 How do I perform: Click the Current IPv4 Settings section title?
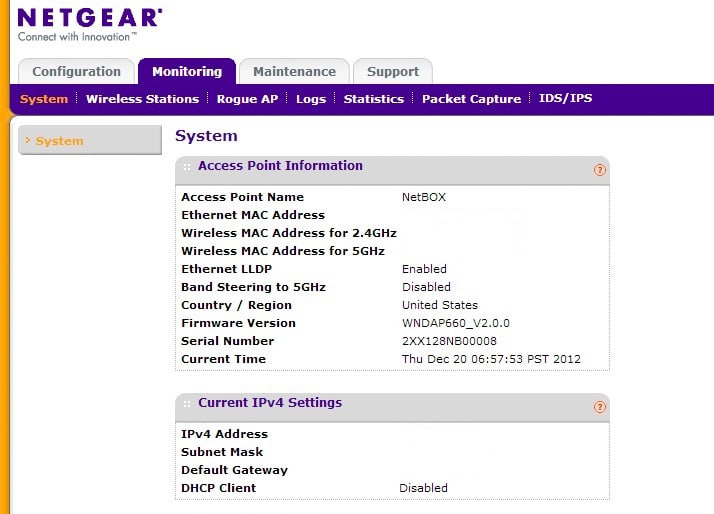pyautogui.click(x=270, y=402)
